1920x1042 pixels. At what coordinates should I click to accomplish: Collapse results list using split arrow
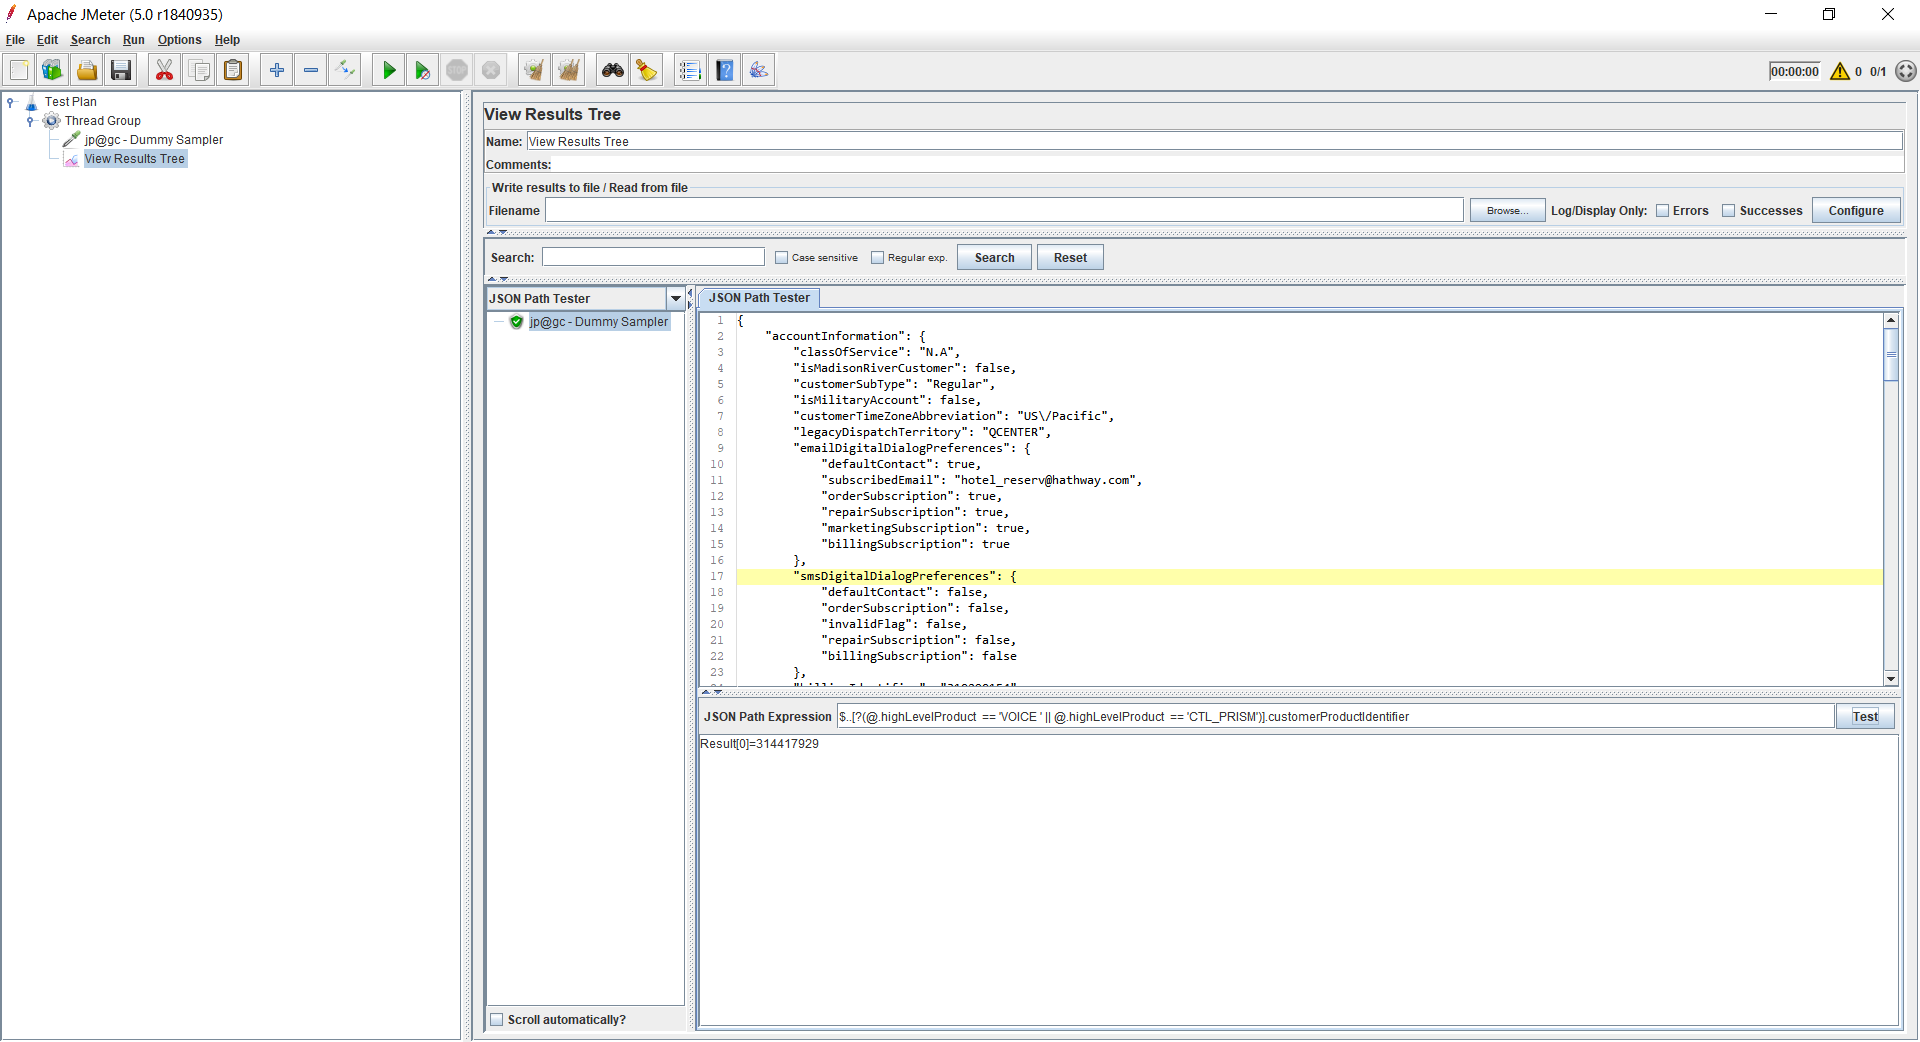click(x=690, y=293)
